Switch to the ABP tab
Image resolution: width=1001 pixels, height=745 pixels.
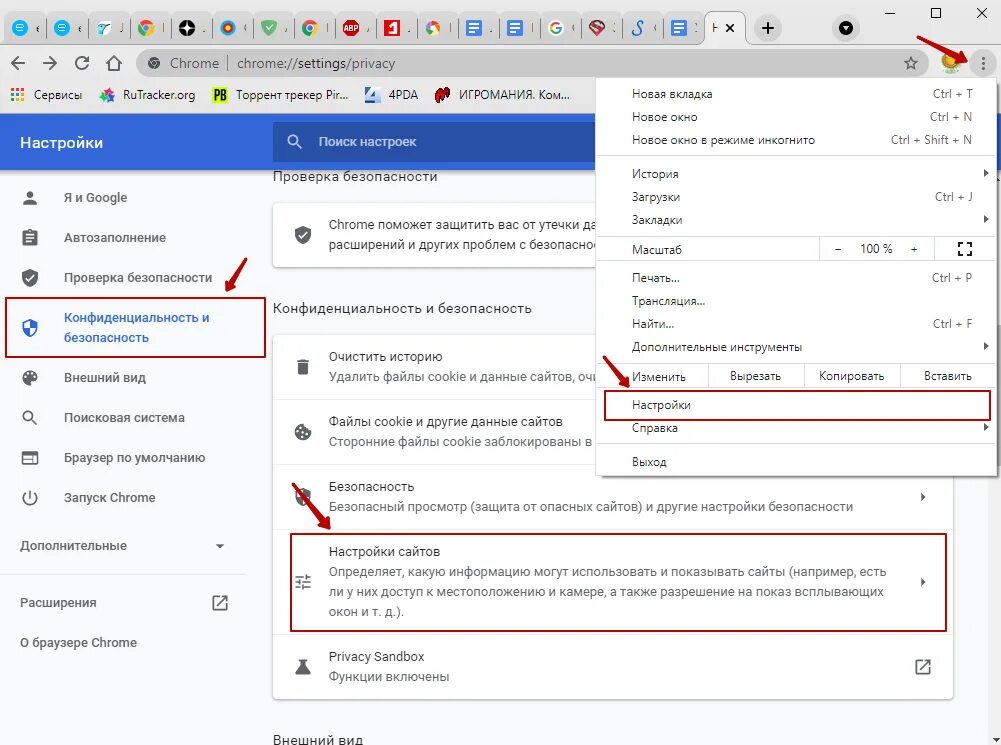356,28
